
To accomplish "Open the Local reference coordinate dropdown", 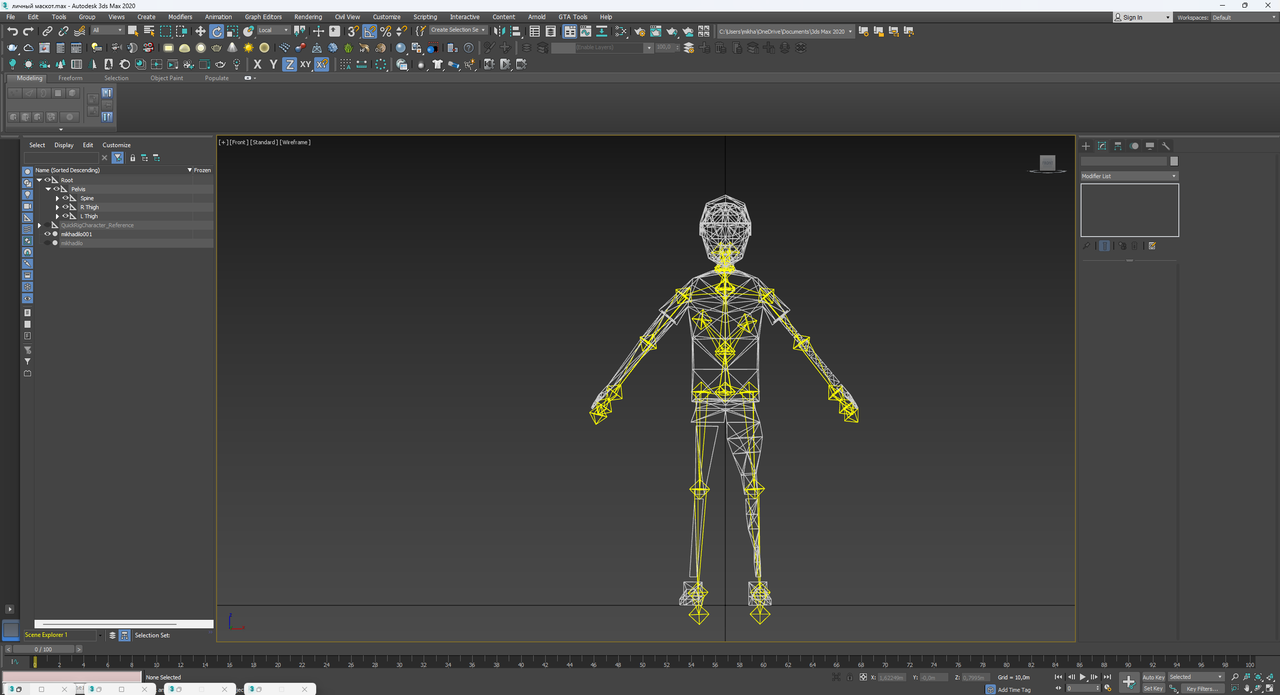I will pyautogui.click(x=273, y=31).
